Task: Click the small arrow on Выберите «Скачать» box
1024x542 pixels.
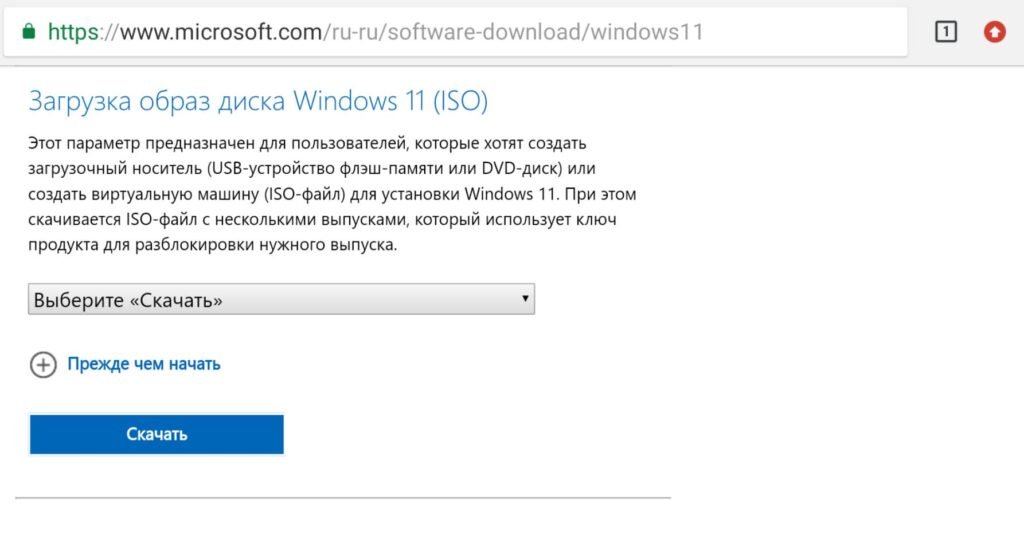Action: 524,298
